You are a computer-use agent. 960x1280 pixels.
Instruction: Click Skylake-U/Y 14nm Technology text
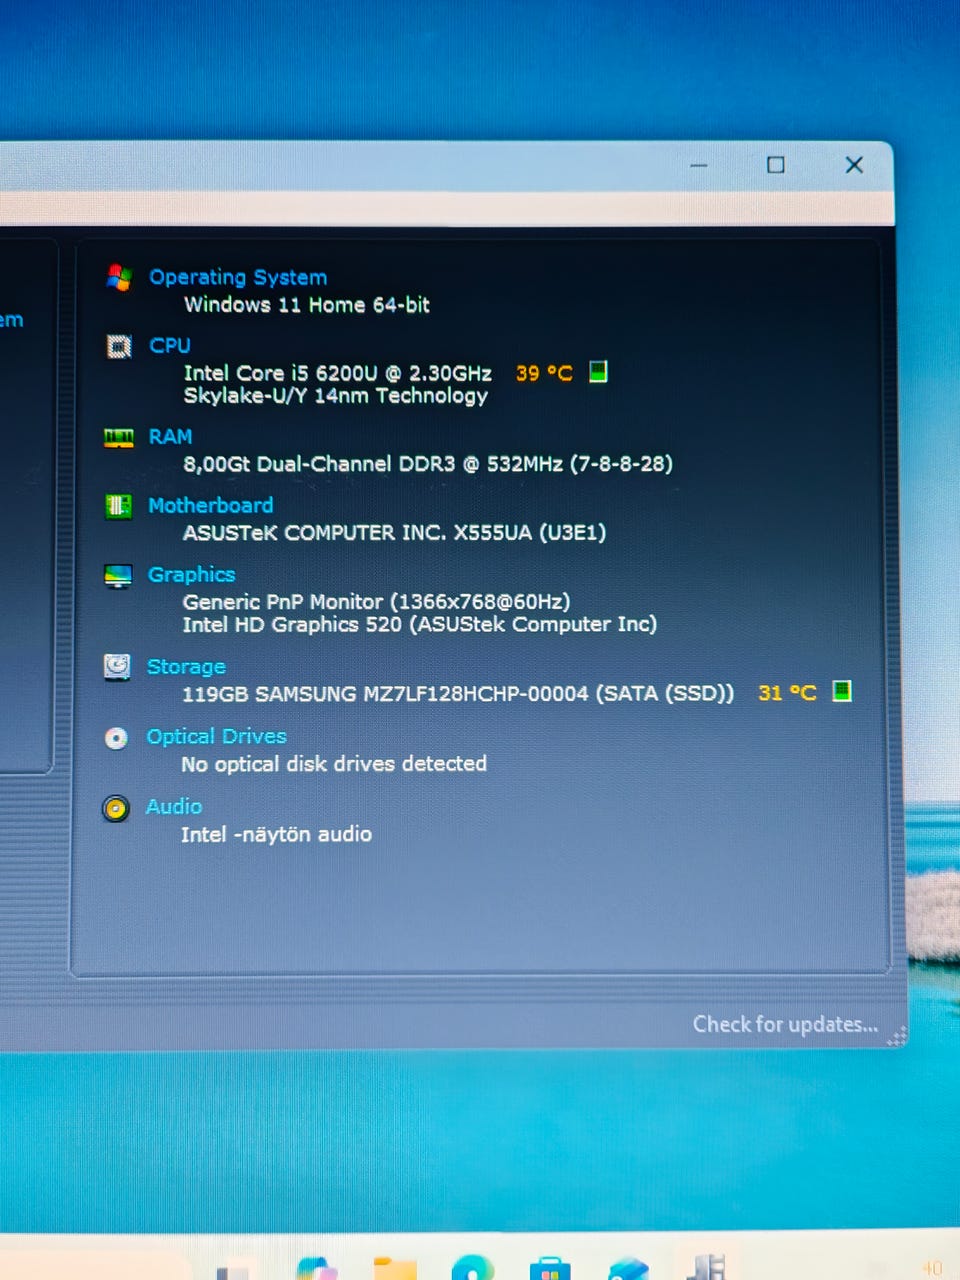336,396
